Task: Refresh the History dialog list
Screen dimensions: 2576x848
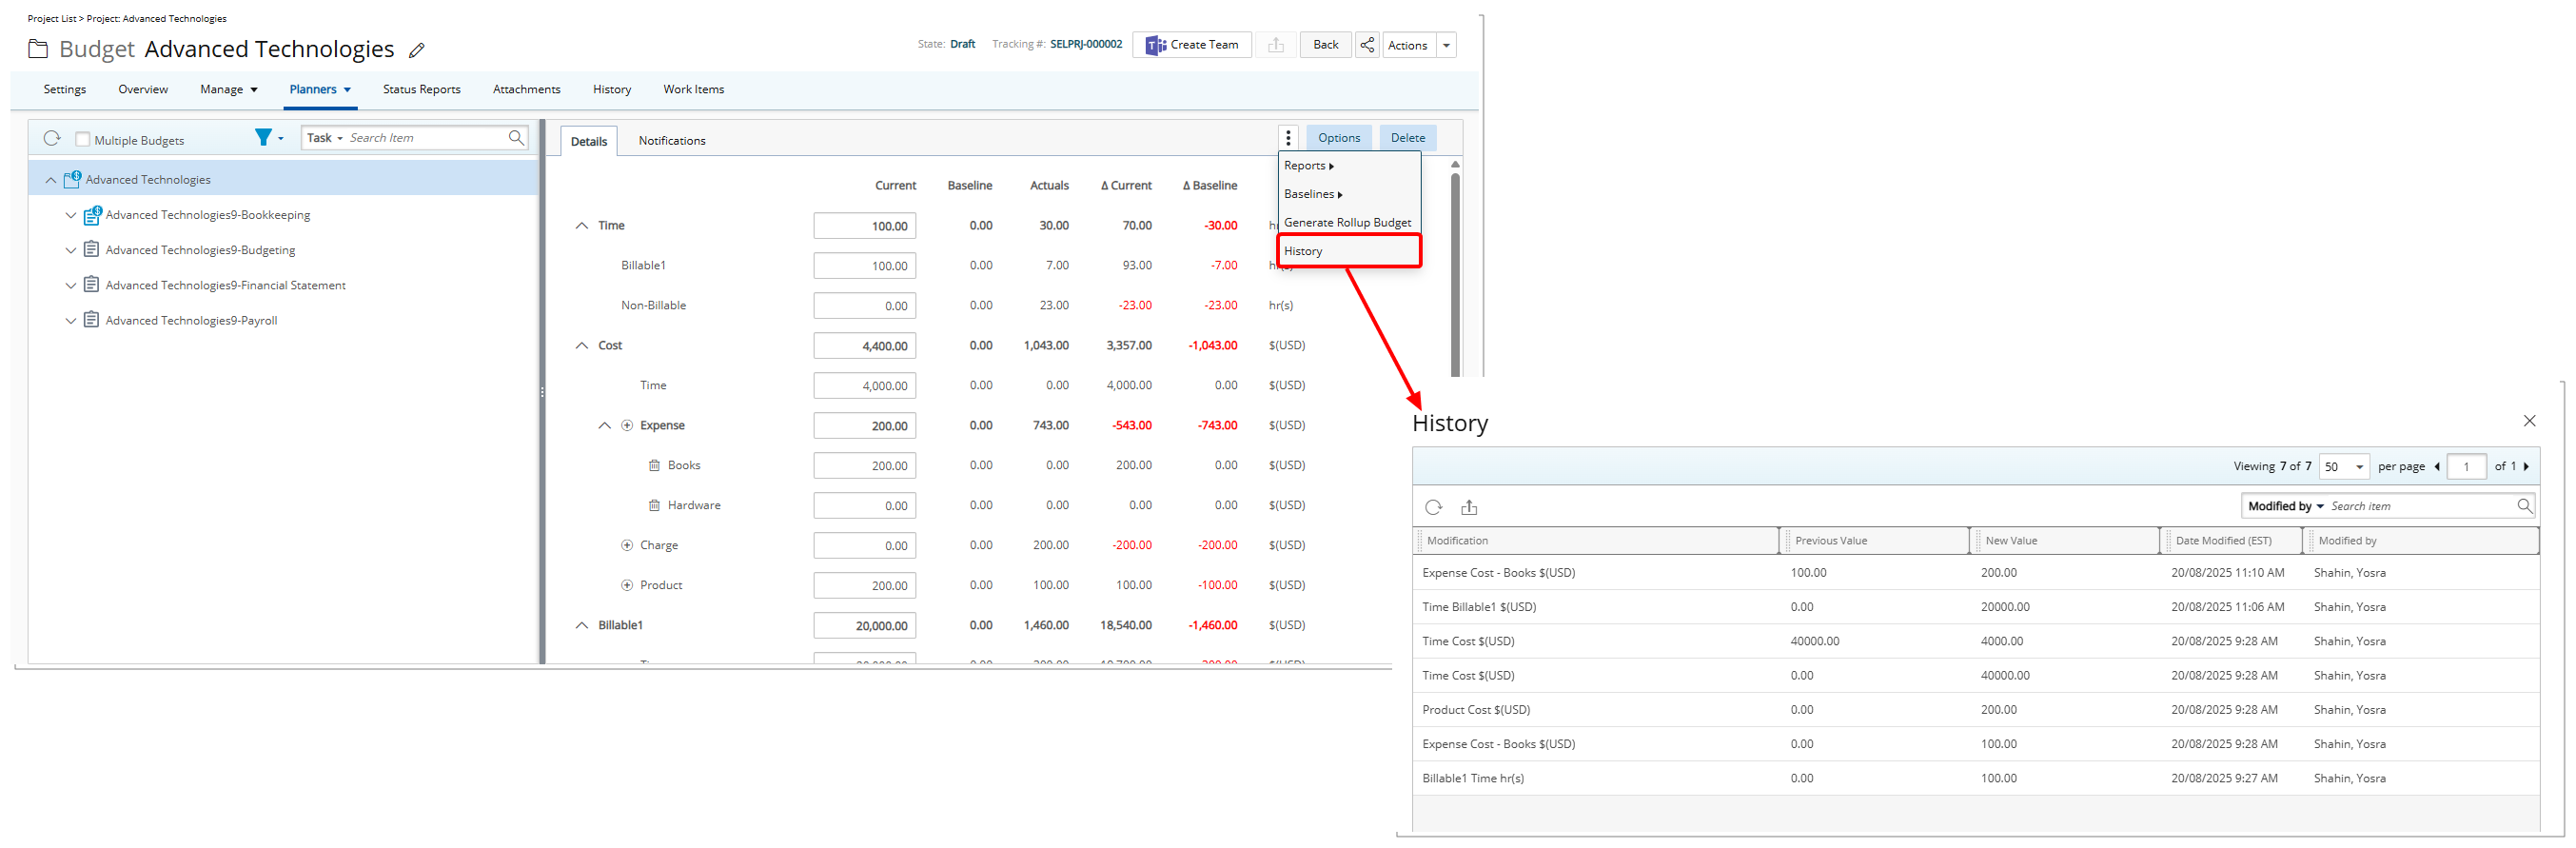Action: (1433, 507)
